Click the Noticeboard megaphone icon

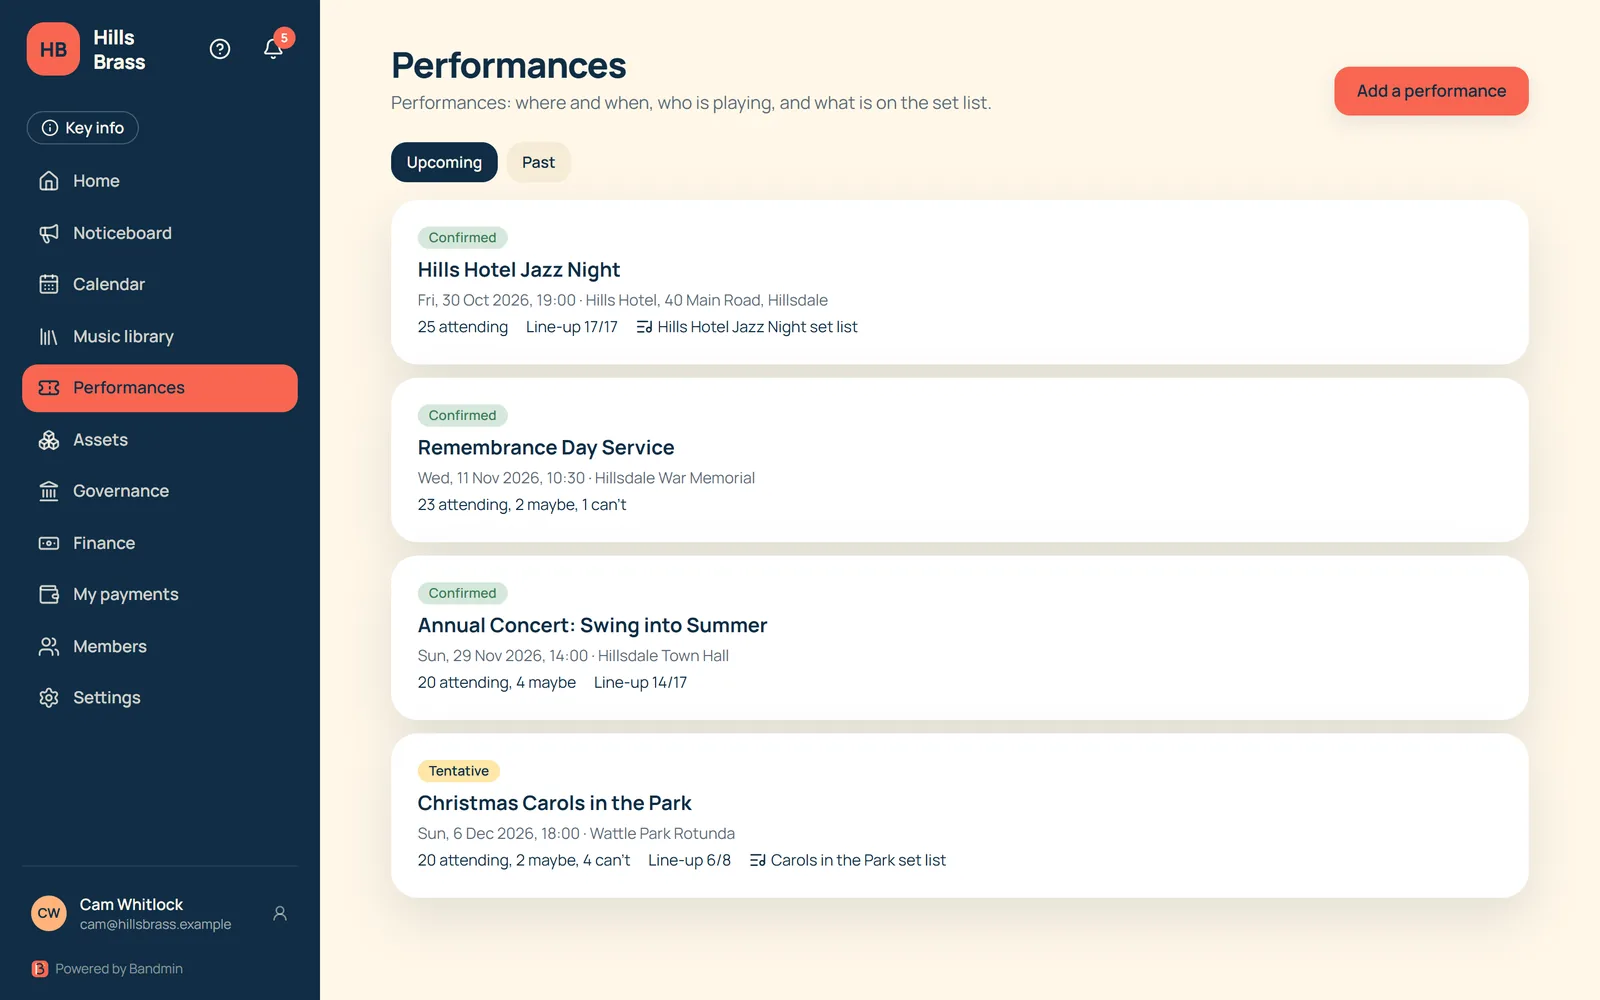coord(49,233)
